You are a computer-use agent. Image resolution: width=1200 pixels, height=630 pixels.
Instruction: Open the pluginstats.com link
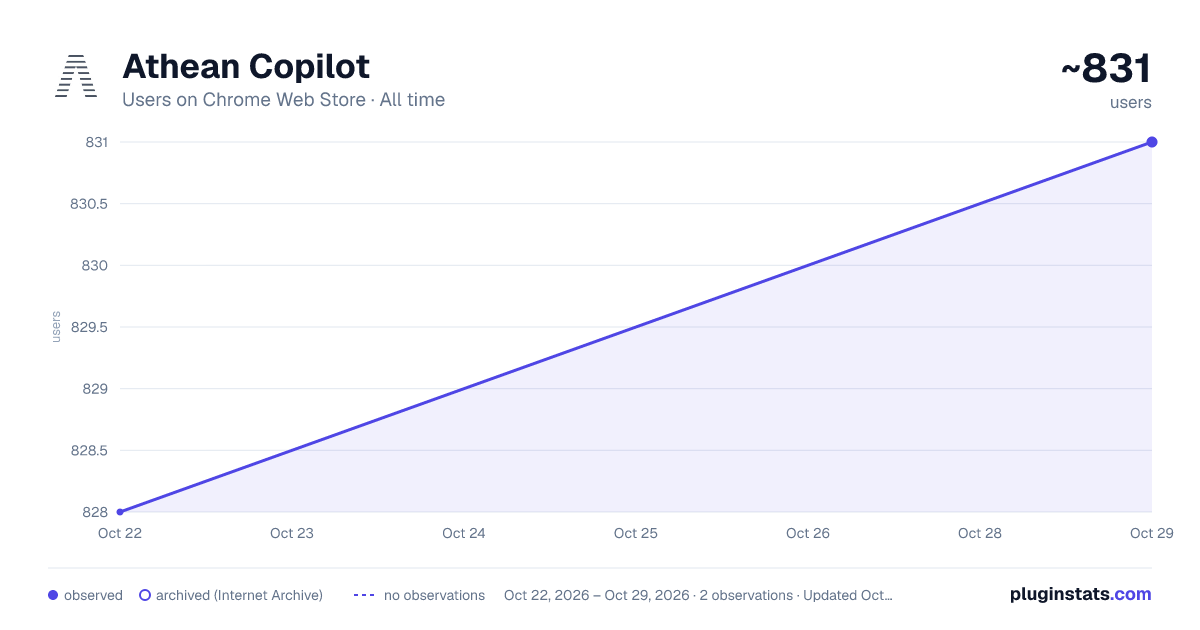tap(1081, 594)
